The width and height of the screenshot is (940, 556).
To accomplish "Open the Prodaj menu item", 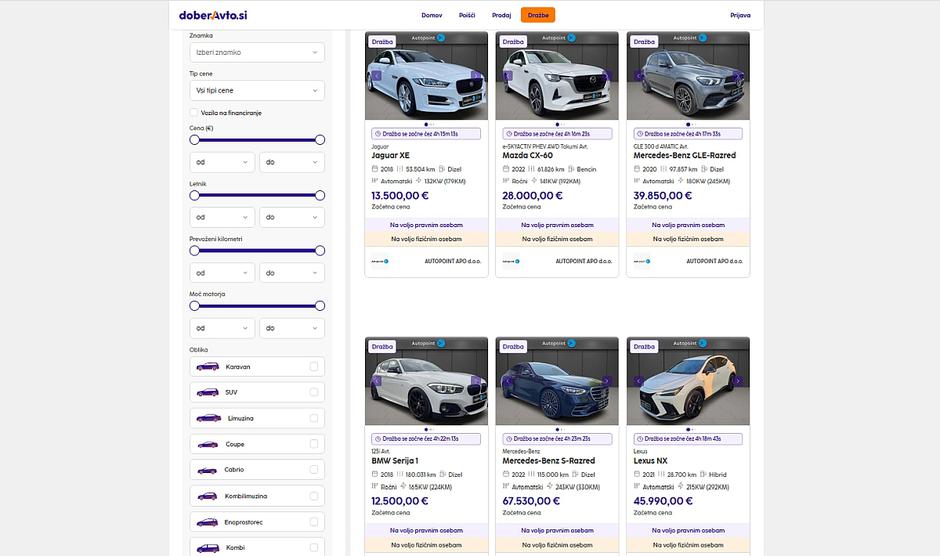I will point(501,15).
